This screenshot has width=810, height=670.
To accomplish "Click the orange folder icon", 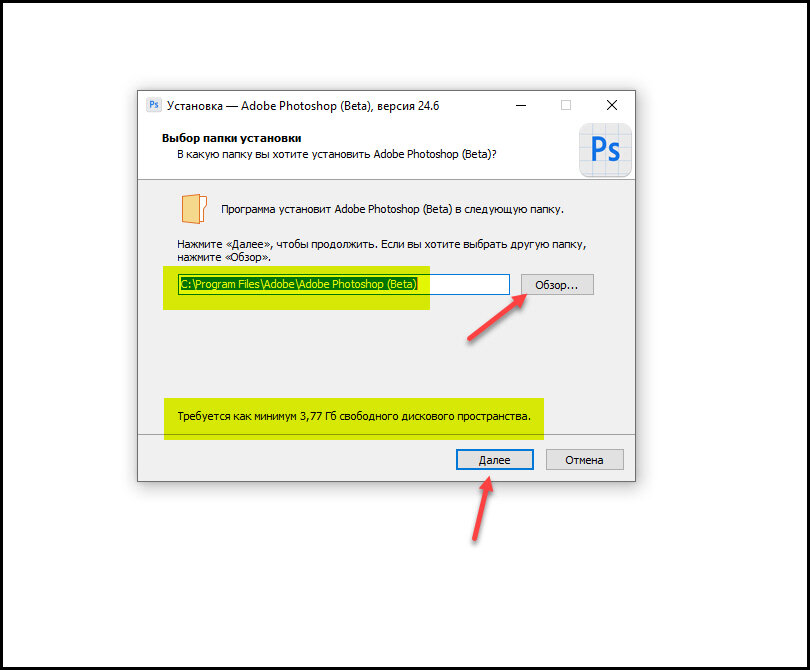I will pyautogui.click(x=194, y=209).
